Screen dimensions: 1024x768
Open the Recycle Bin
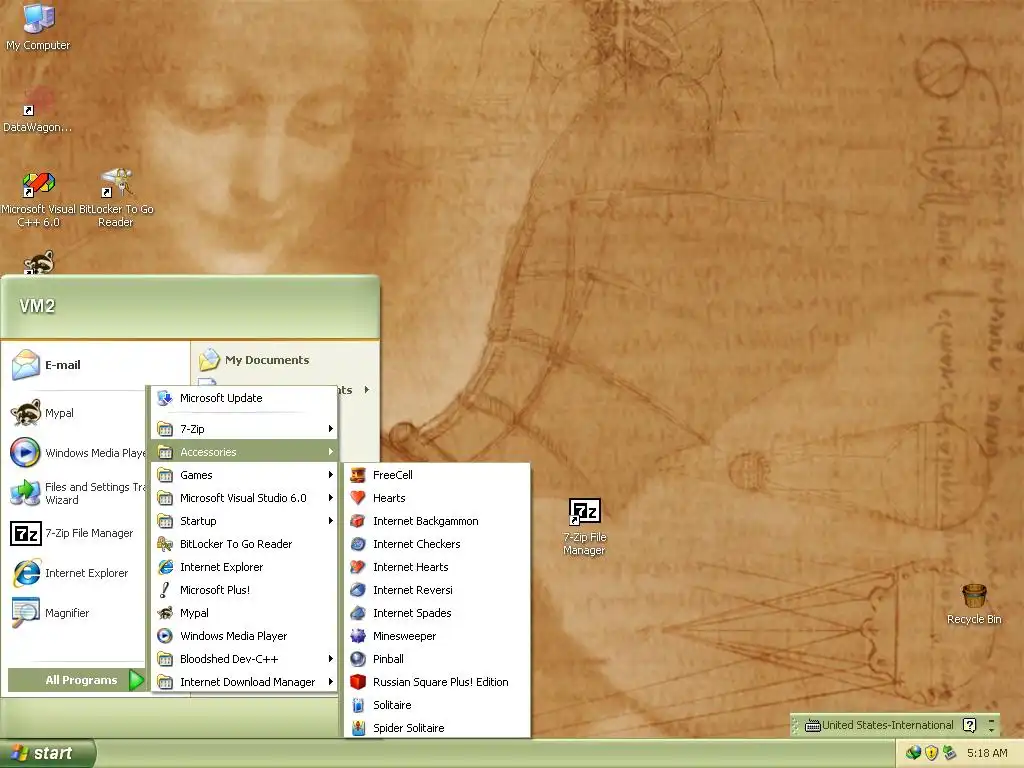[x=974, y=604]
